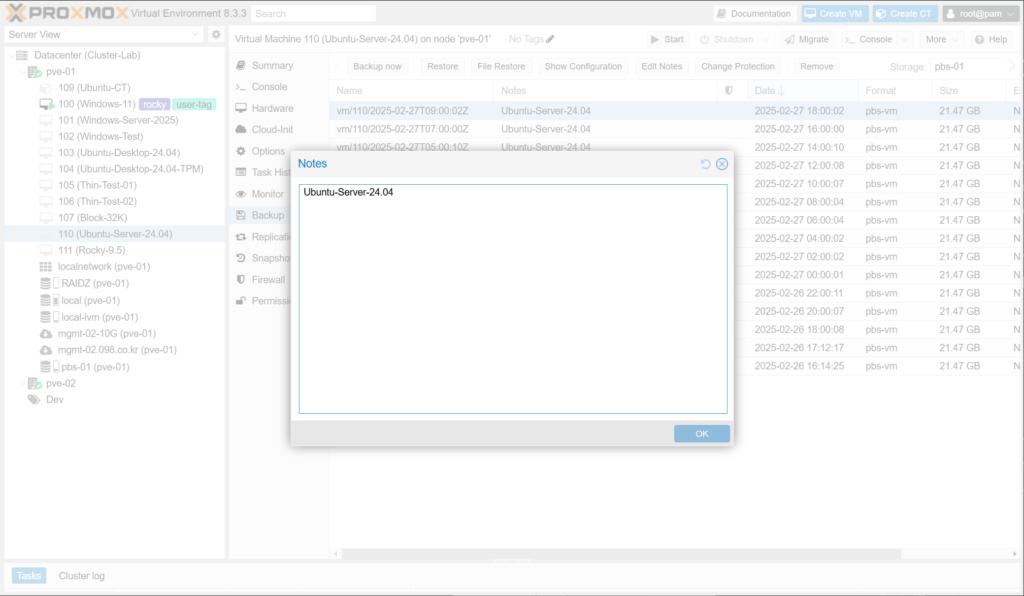
Task: Click the pbs-01 storage icon in tree
Action: click(46, 367)
